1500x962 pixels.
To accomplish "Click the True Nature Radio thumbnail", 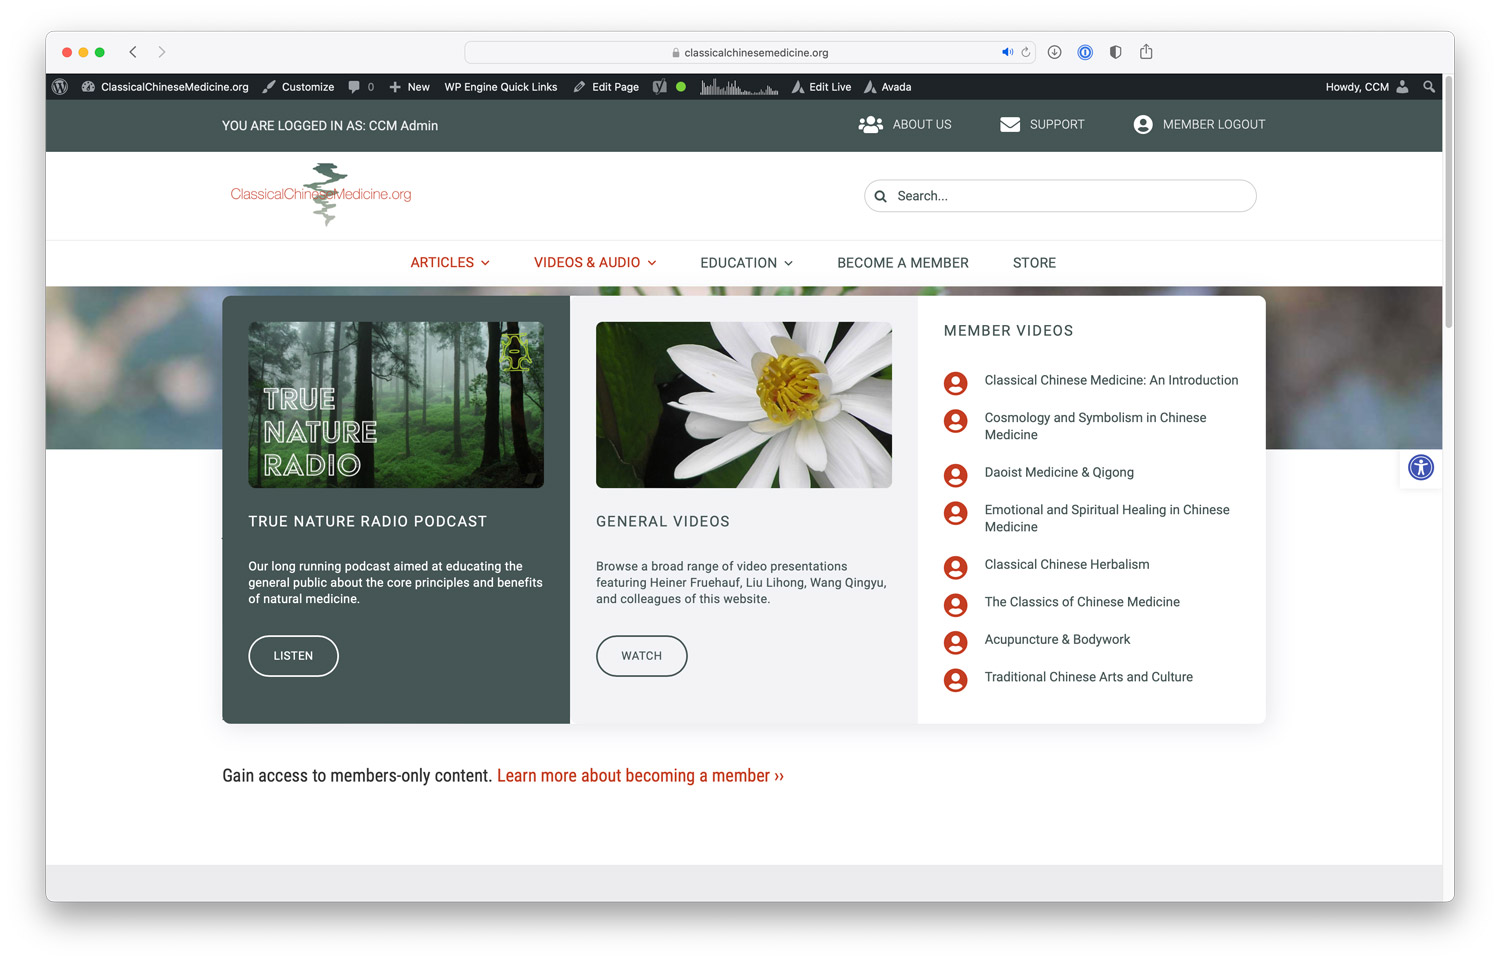I will pyautogui.click(x=396, y=405).
